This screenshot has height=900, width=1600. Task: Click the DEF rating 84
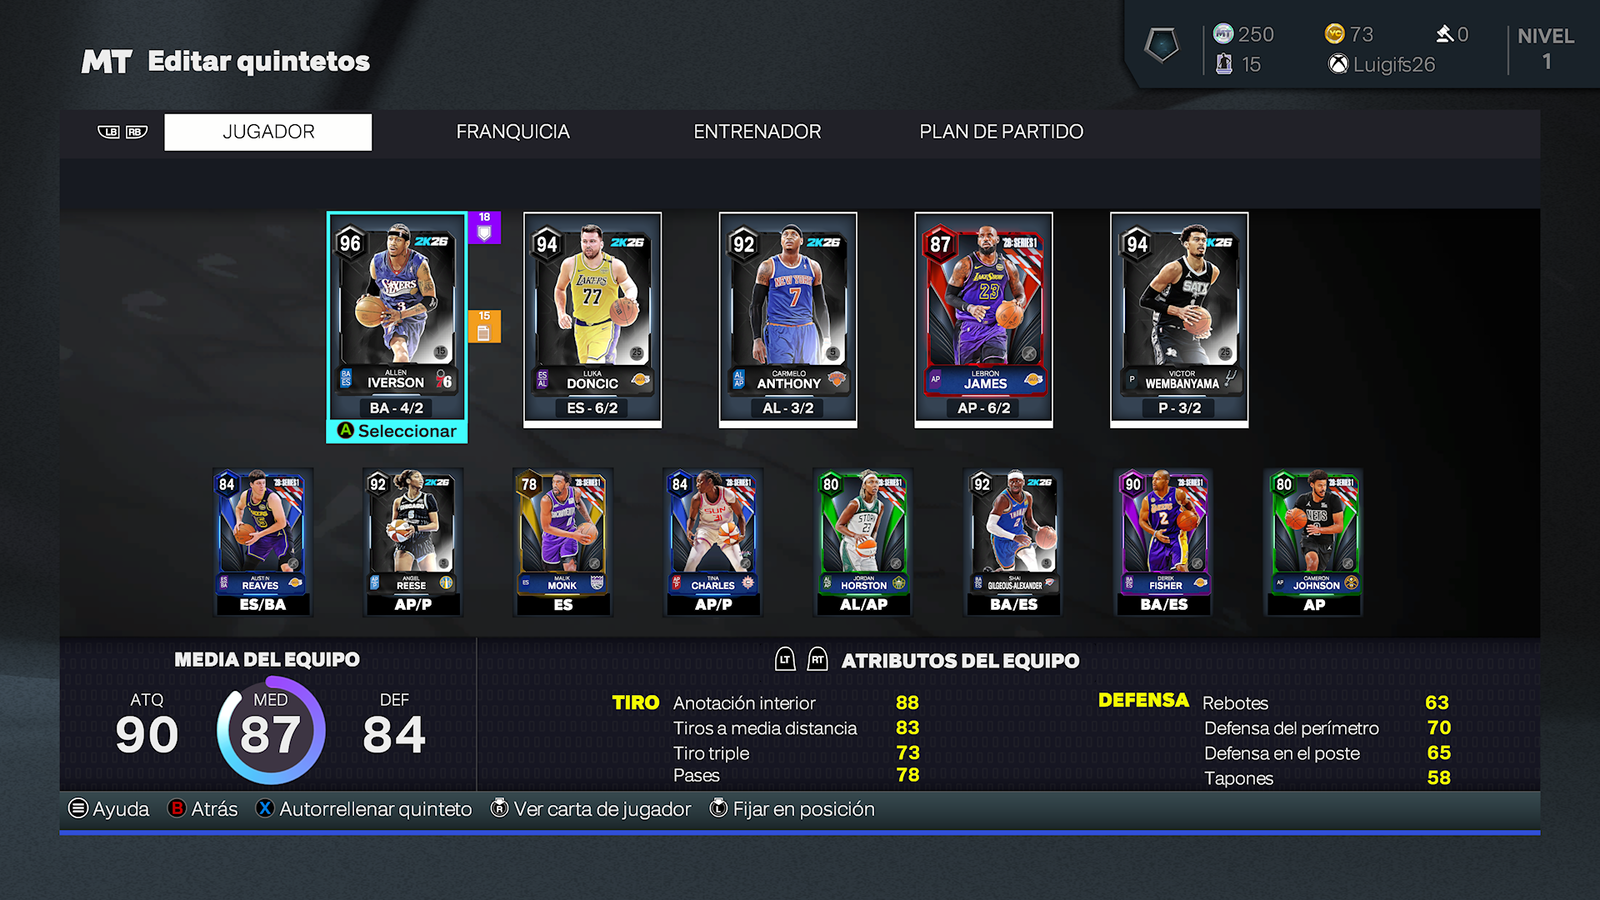tap(394, 735)
